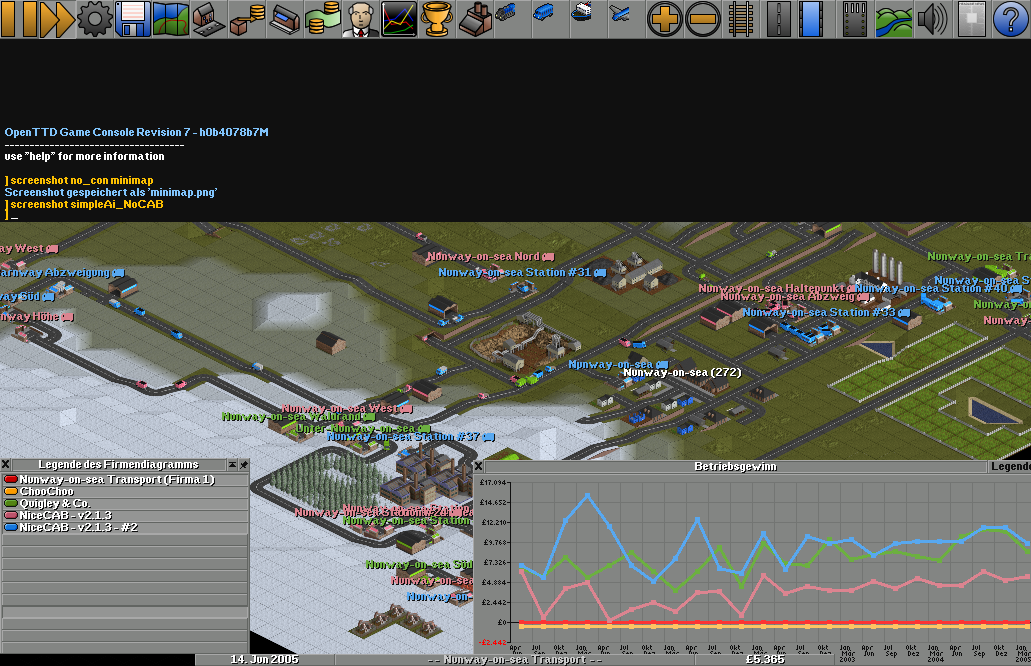The image size is (1031, 666).
Task: Select the town label Nunway-on-sea (272)
Action: (682, 373)
